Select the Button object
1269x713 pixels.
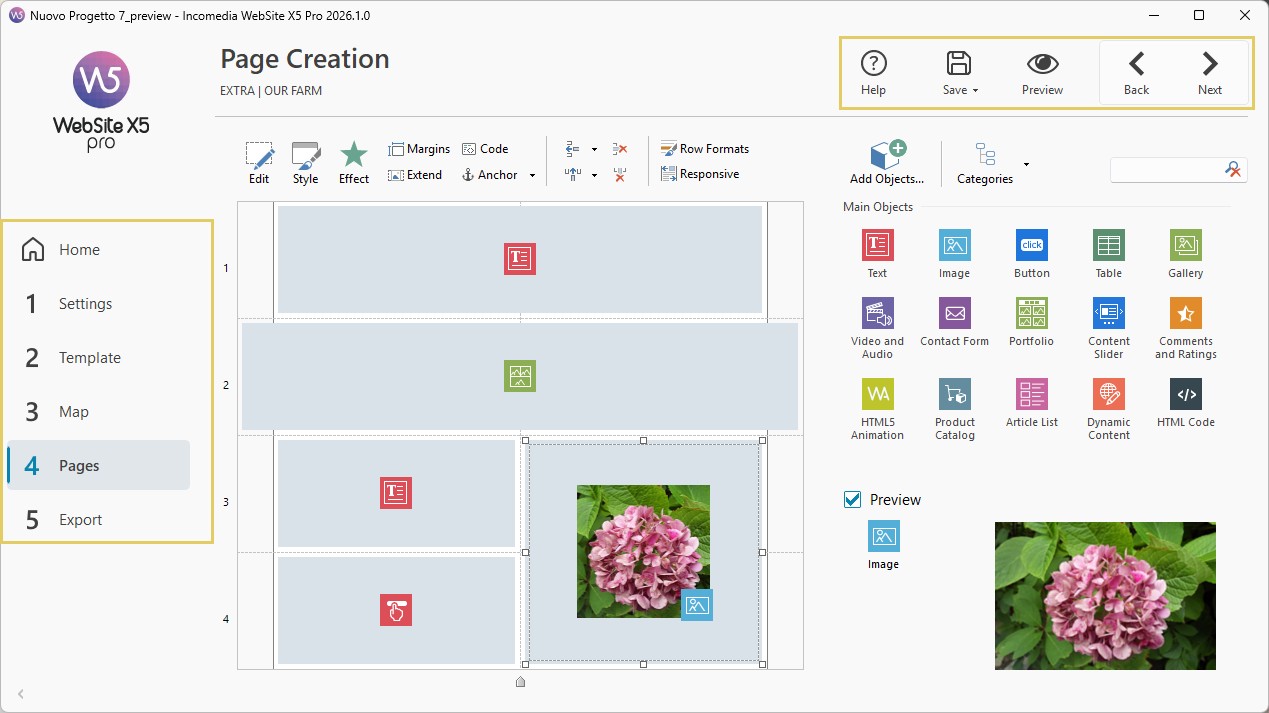(1032, 254)
